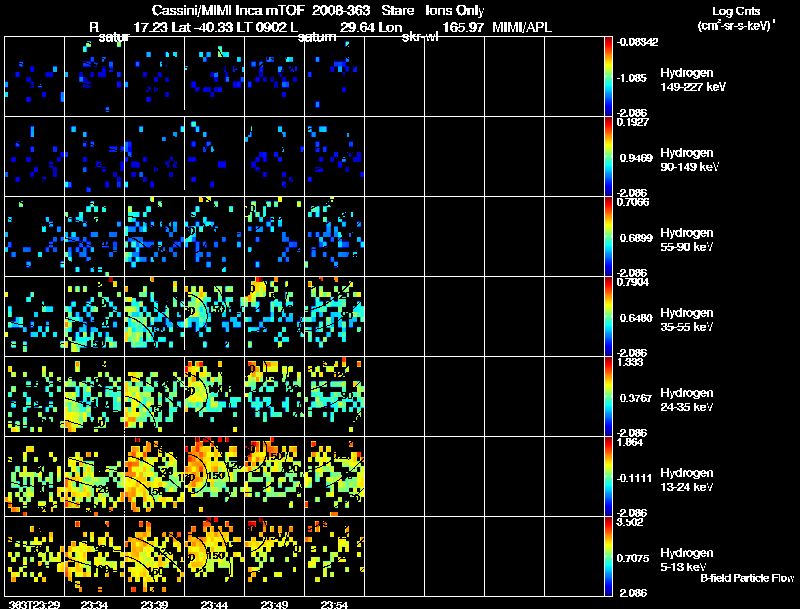Open the 5-13 keV image panel at 23:44
The height and width of the screenshot is (609, 800).
(214, 556)
